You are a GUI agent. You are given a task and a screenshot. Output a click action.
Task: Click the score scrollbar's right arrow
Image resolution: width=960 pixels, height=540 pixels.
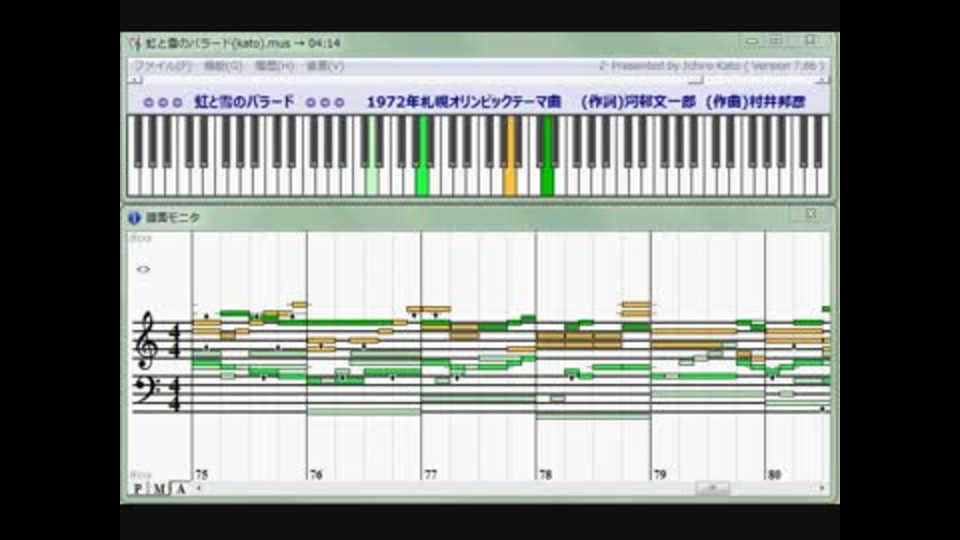pyautogui.click(x=822, y=488)
